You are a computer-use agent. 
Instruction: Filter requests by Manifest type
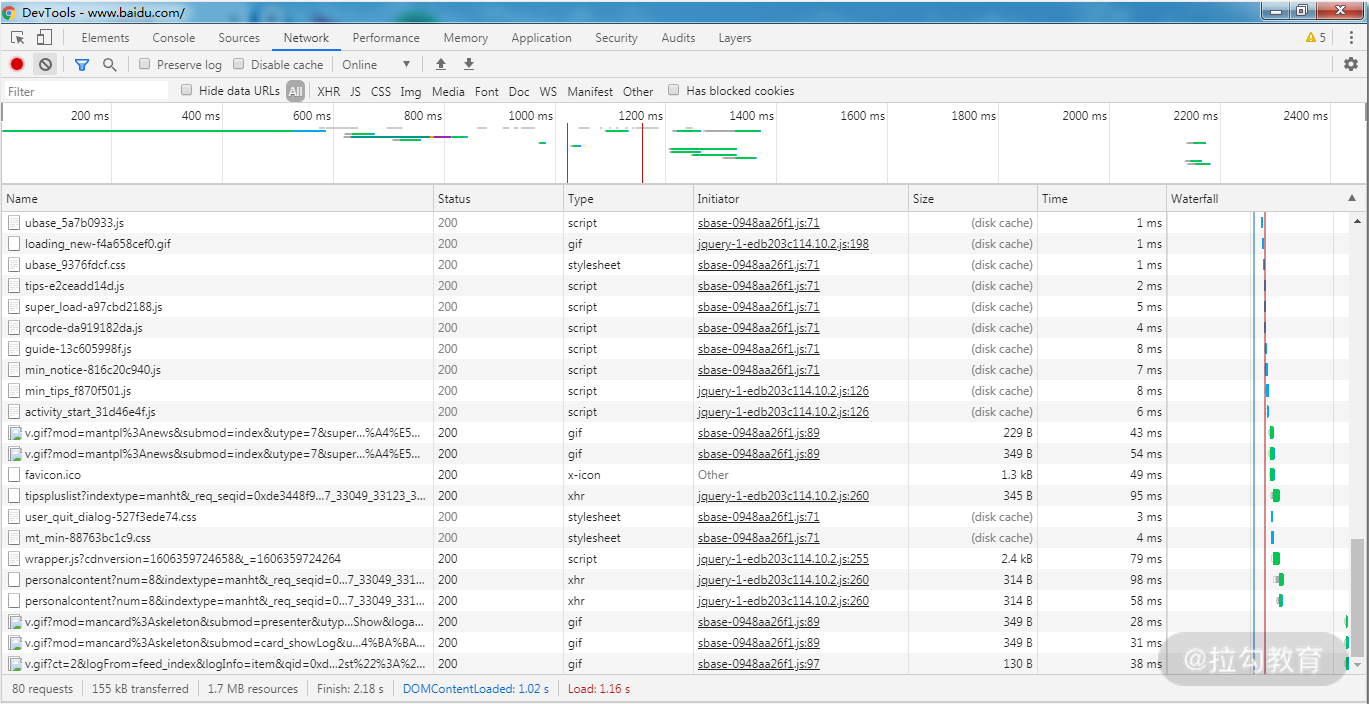(x=590, y=91)
